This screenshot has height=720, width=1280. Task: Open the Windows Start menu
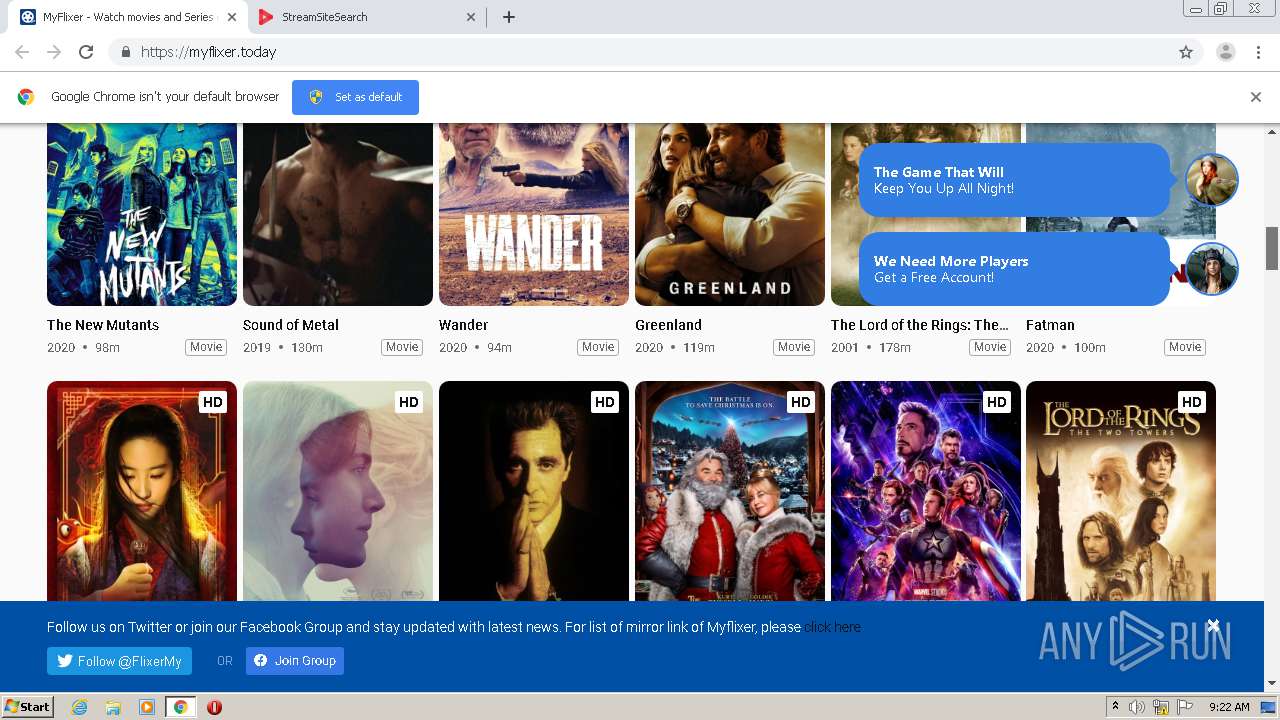tap(27, 707)
